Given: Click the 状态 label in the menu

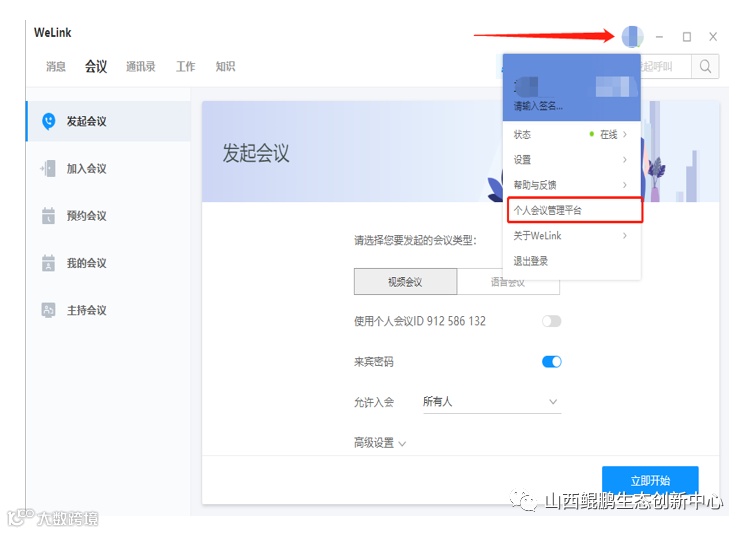Looking at the screenshot, I should tap(522, 134).
